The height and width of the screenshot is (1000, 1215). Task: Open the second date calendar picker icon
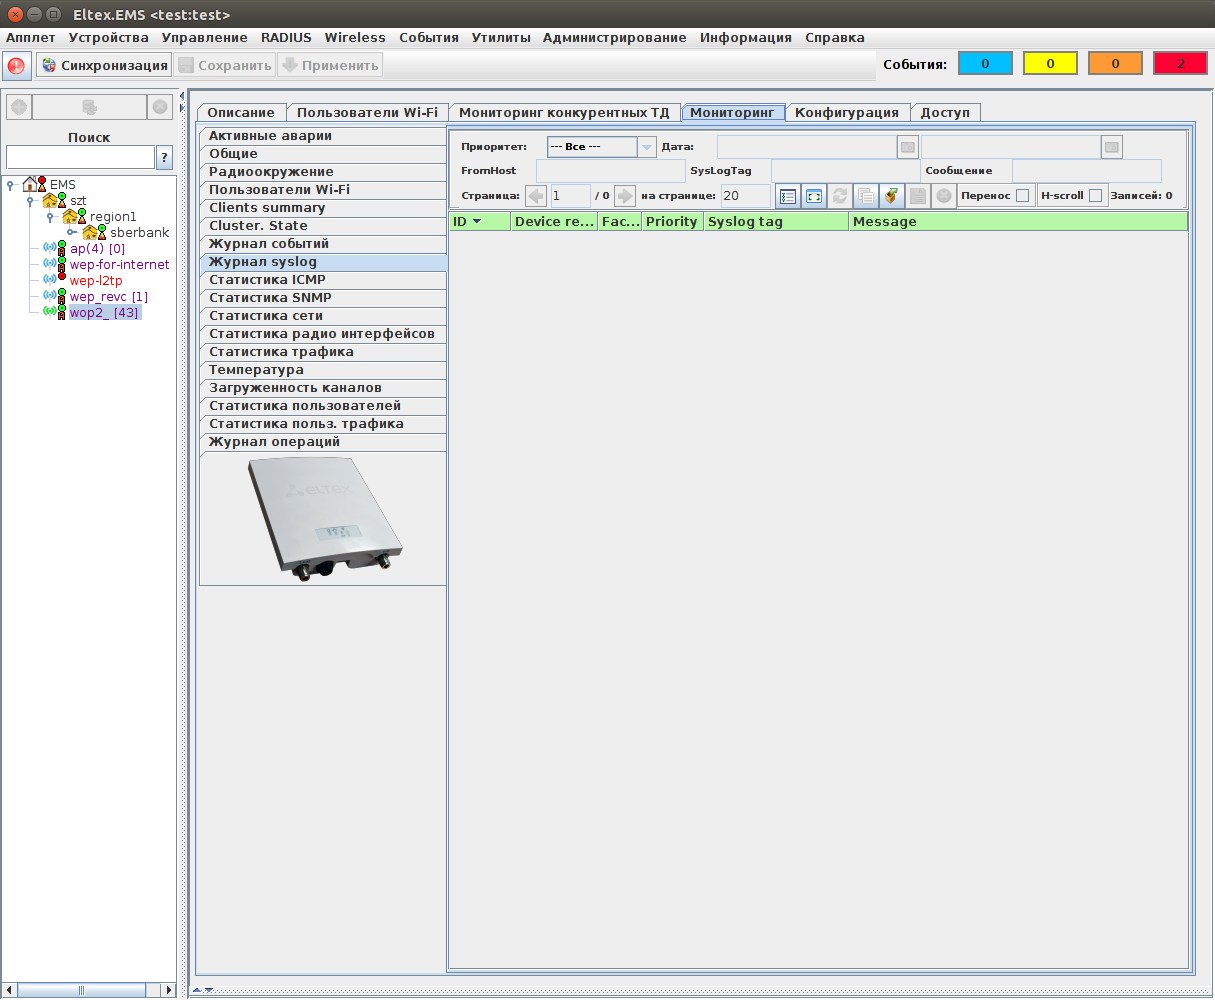pos(1111,147)
